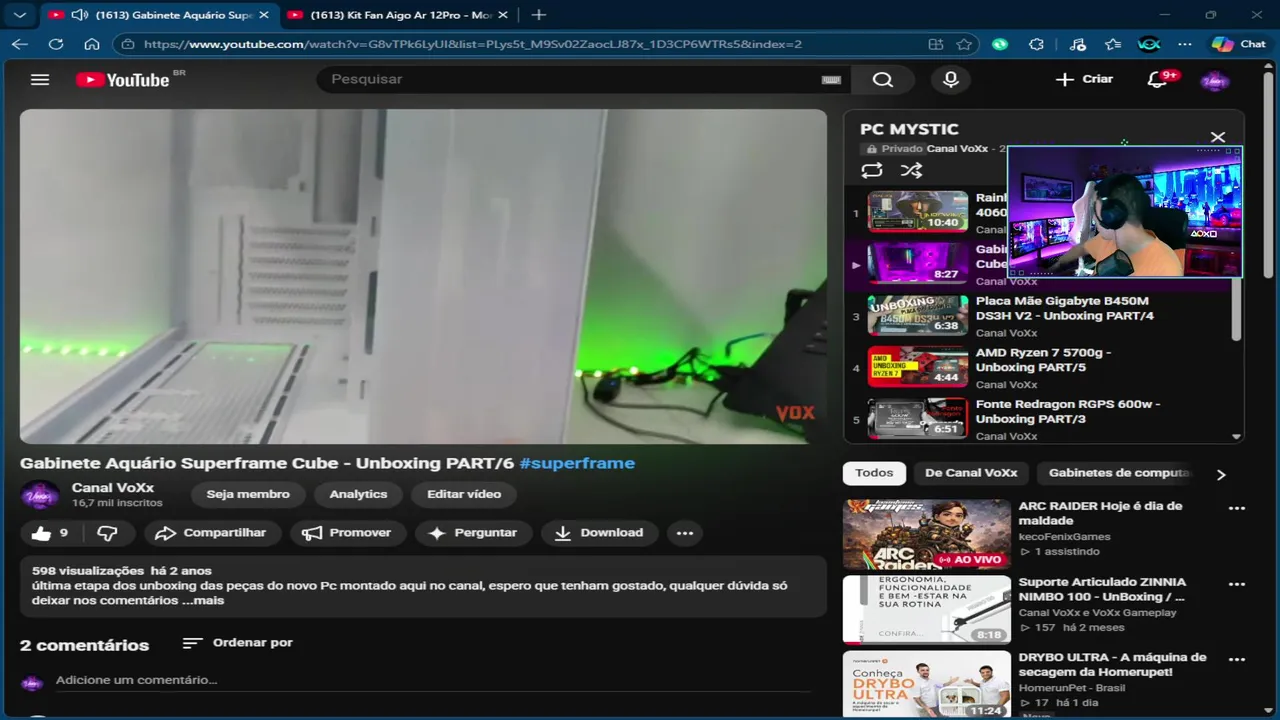Screen dimensions: 1280x720
Task: Open browser settings and more ellipsis
Action: point(1185,44)
